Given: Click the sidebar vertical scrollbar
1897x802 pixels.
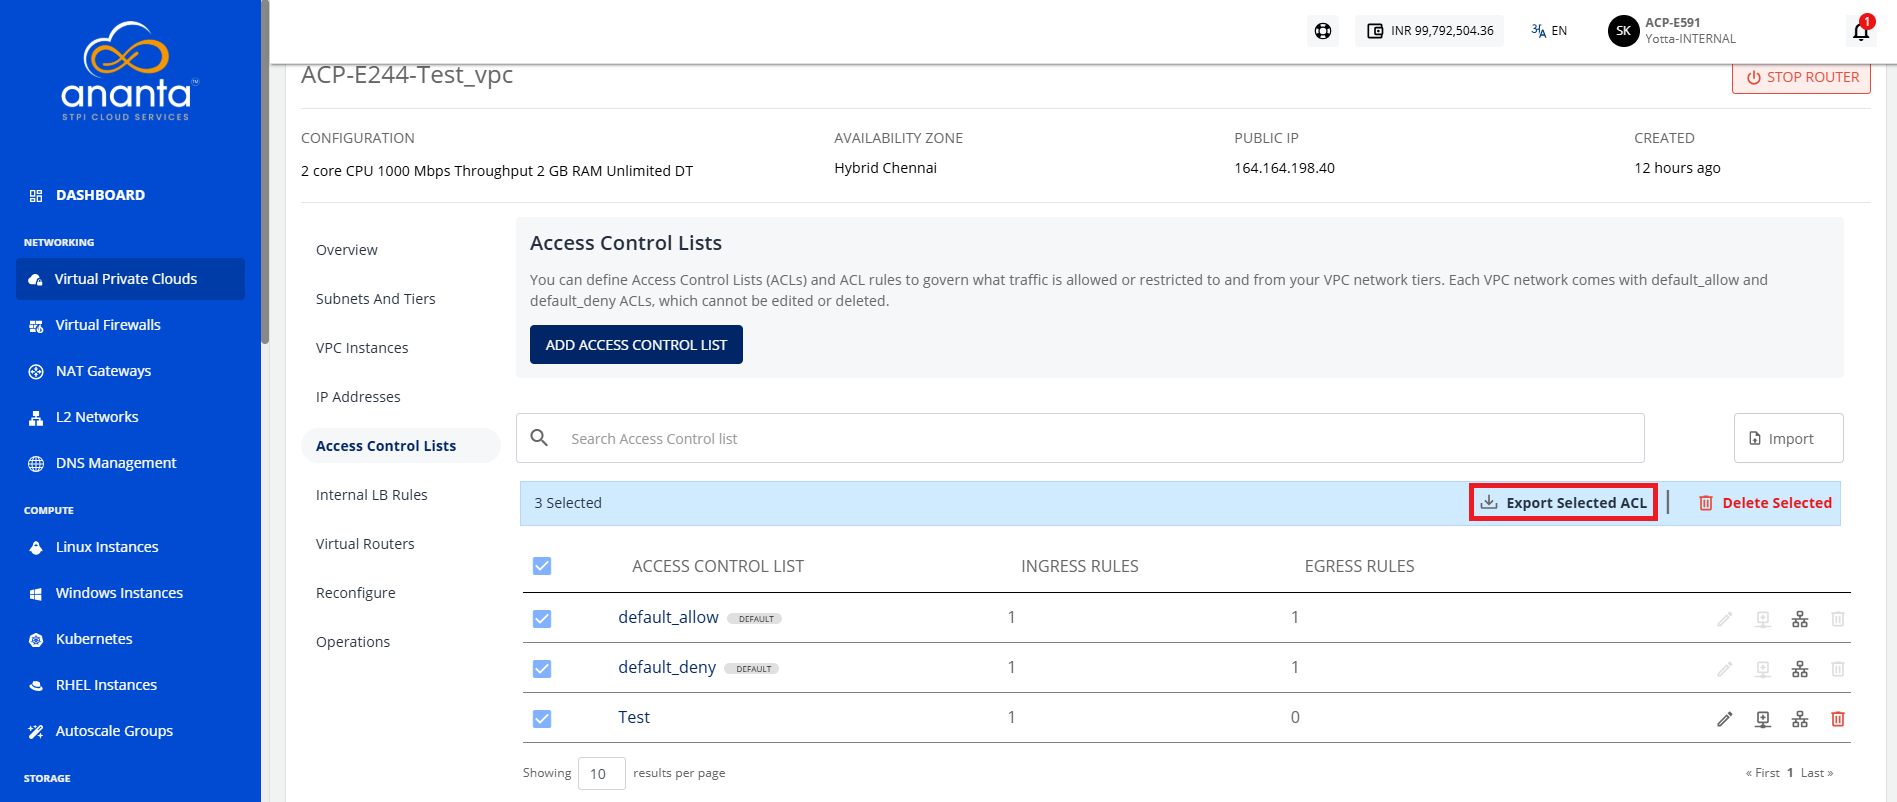Looking at the screenshot, I should (265, 172).
